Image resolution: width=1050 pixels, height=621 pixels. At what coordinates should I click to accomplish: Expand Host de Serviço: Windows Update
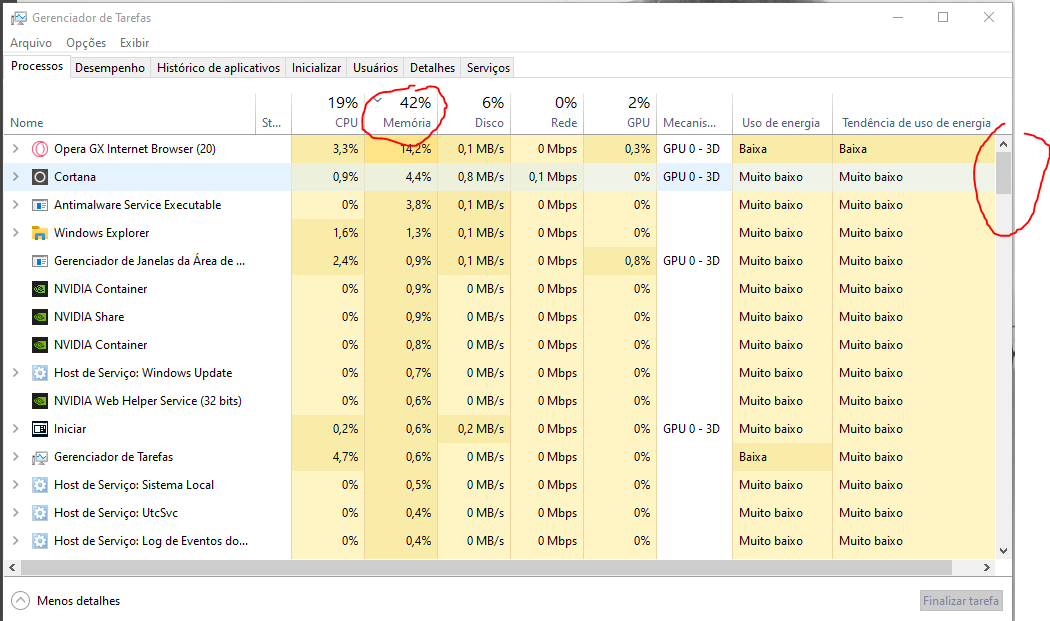15,373
